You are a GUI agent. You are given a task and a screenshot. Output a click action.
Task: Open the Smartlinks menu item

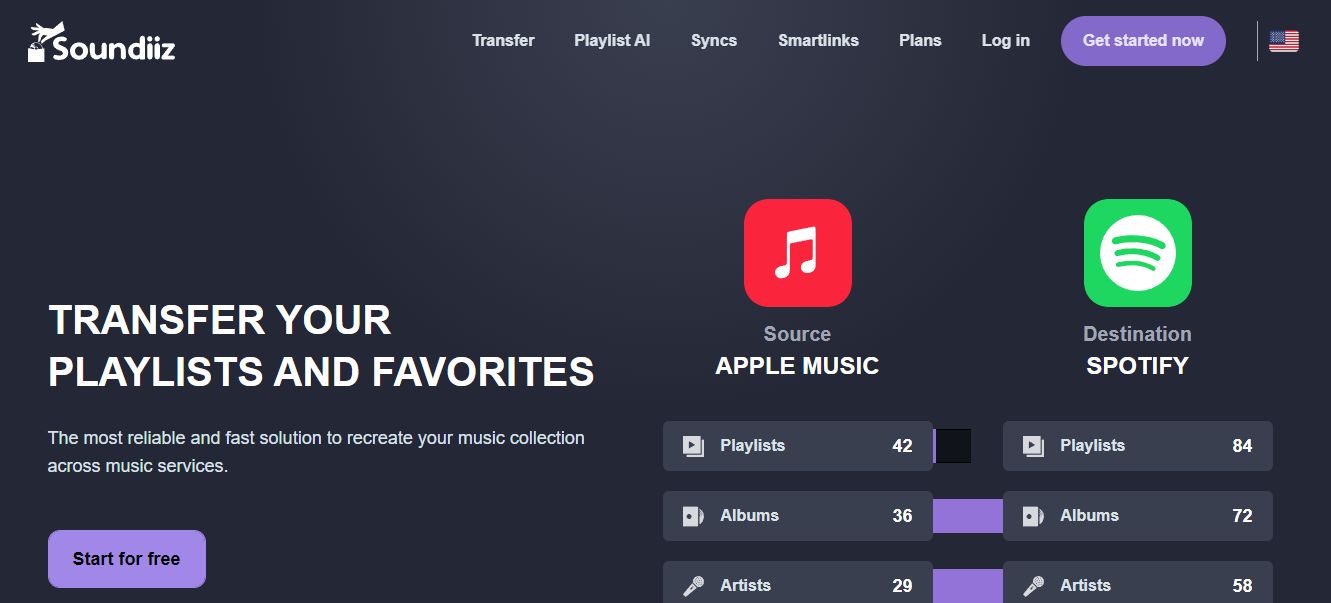pos(818,41)
